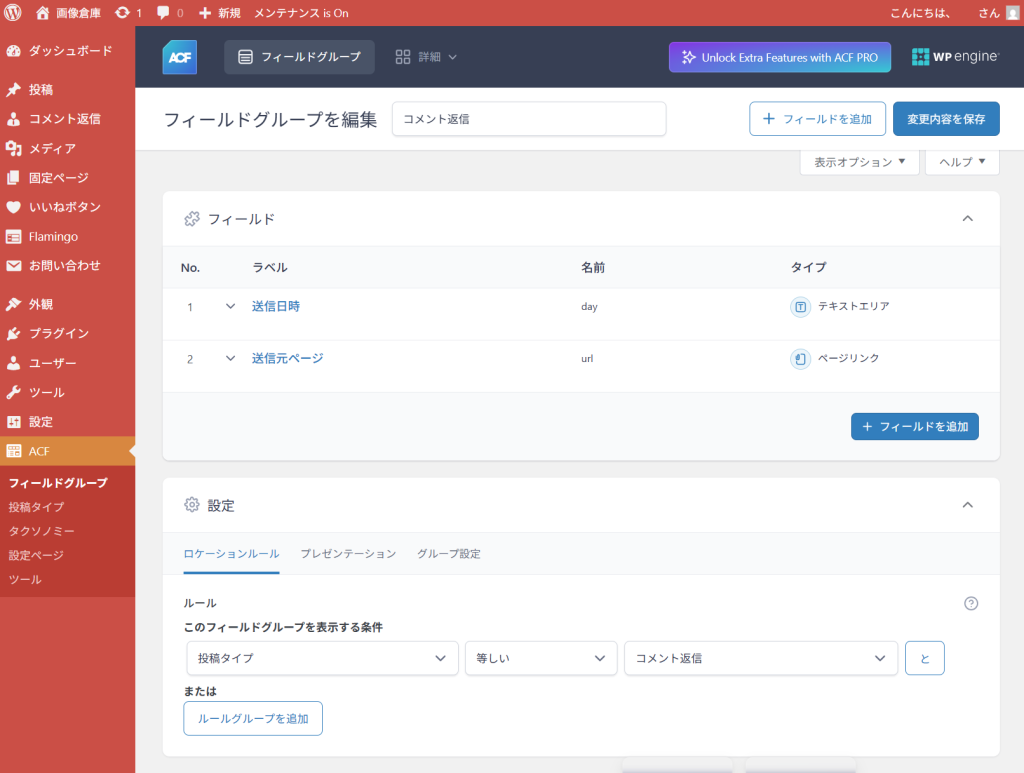Viewport: 1024px width, 773px height.
Task: Open the 表示オプション dropdown
Action: click(x=859, y=161)
